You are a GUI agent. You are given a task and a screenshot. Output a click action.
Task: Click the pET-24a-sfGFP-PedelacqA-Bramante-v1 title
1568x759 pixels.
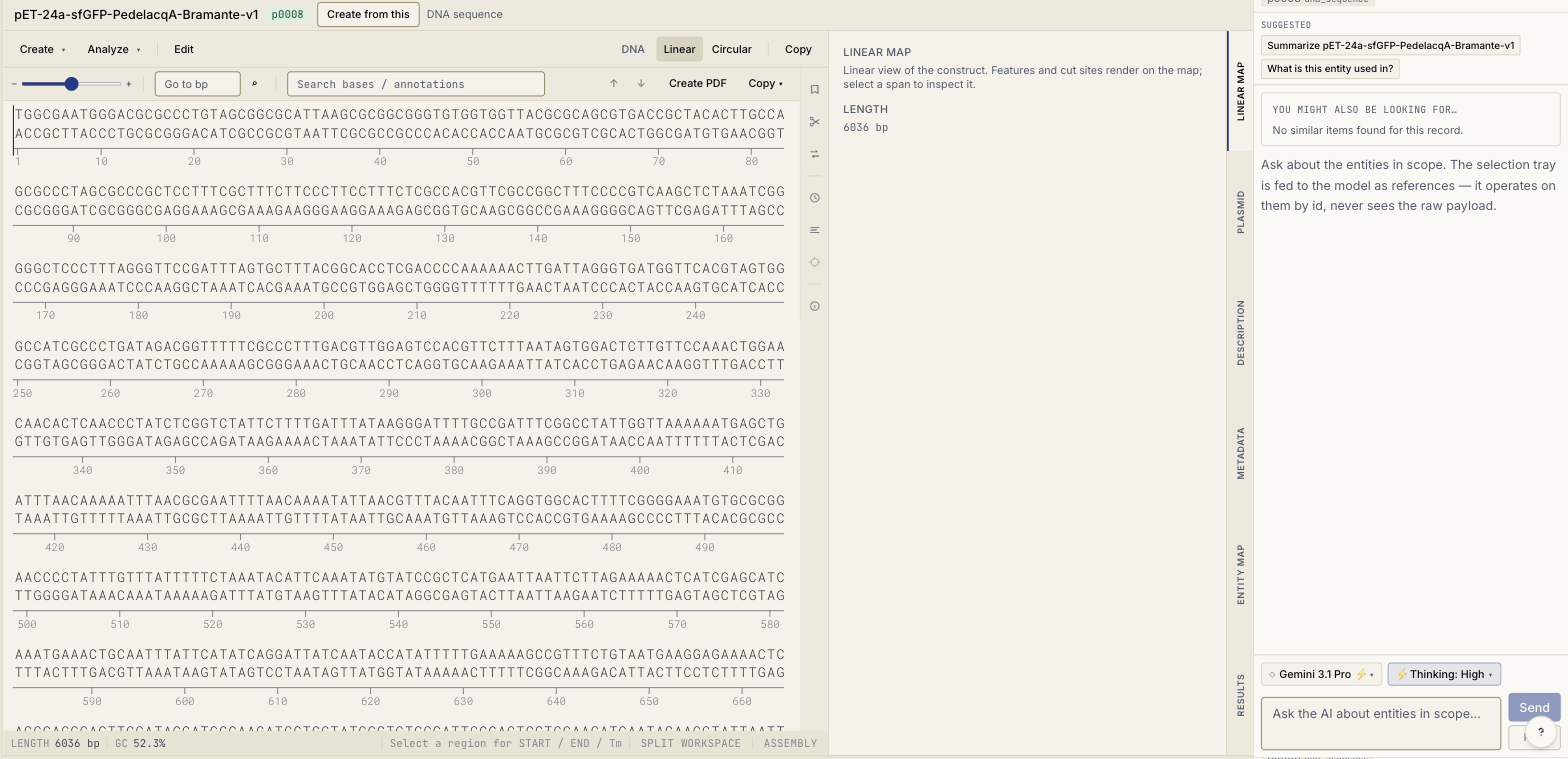click(x=136, y=15)
